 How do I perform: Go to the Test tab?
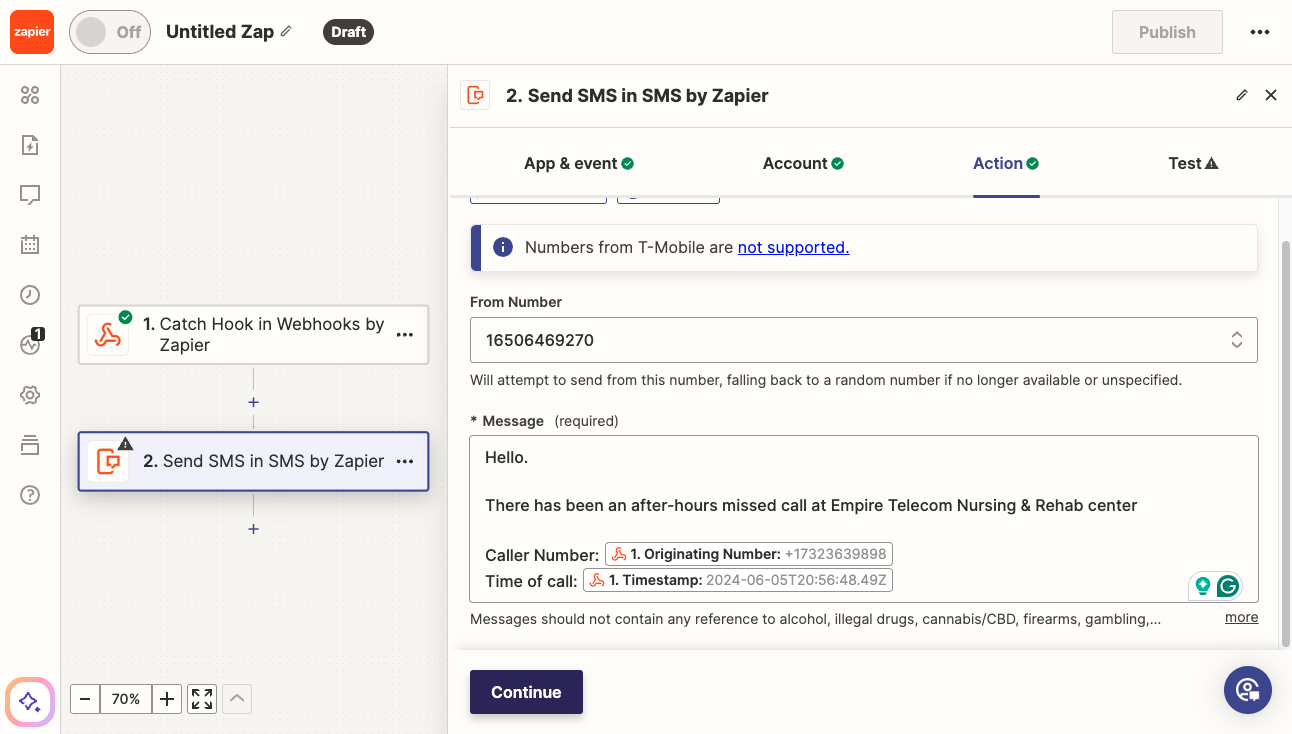(1193, 163)
